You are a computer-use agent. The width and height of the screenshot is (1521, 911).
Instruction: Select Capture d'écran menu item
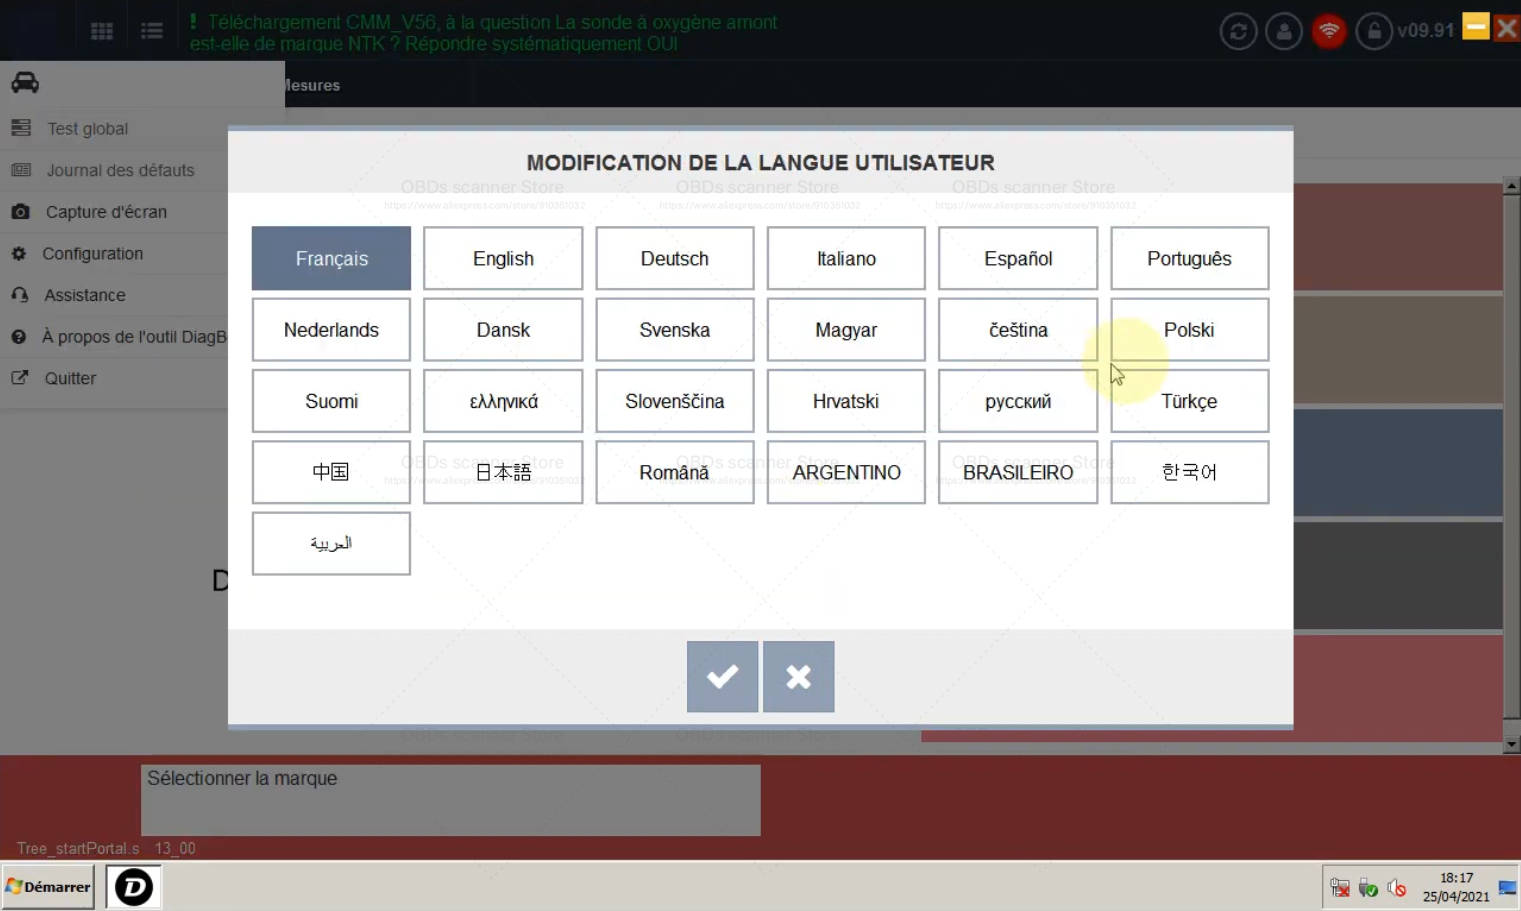[x=106, y=212]
